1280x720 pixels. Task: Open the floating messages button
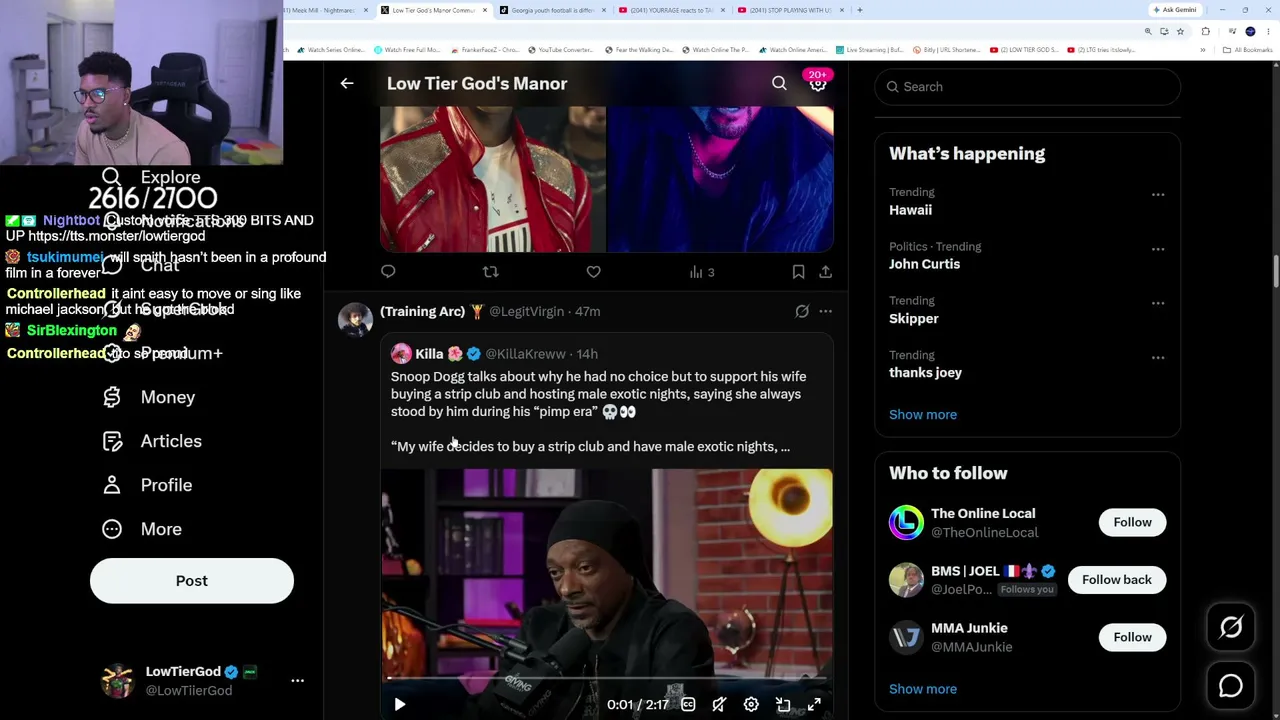coord(1231,686)
